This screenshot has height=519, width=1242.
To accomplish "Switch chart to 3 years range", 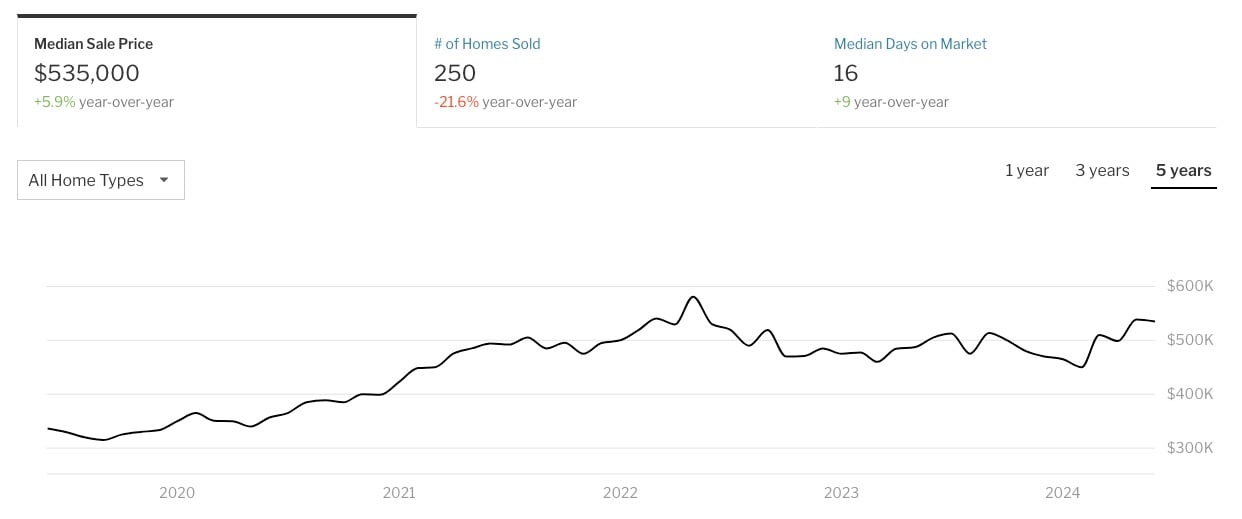I will 1102,171.
